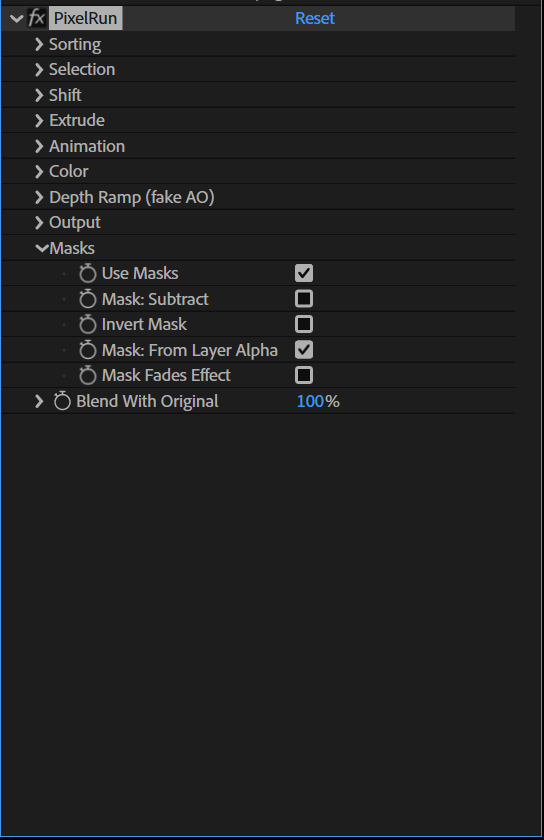Select the Invert Mask property name
544x840 pixels.
tap(145, 324)
